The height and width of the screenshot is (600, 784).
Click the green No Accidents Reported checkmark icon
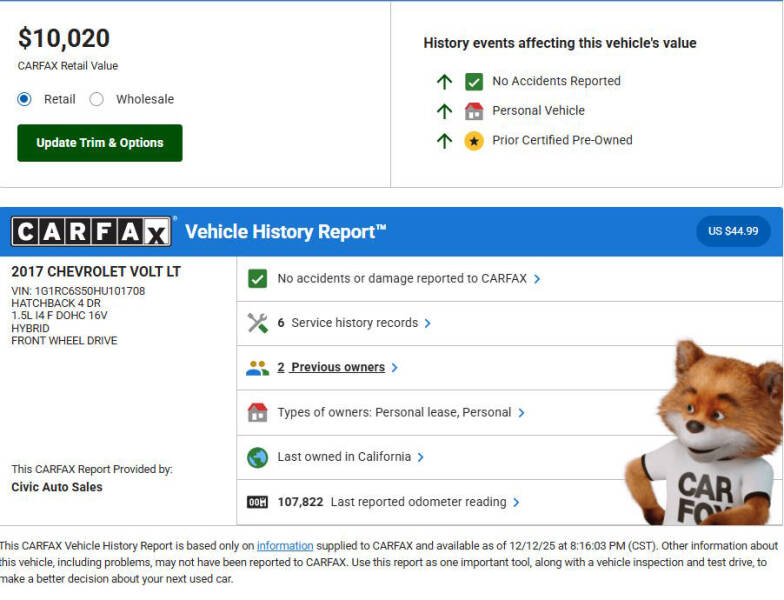(474, 82)
